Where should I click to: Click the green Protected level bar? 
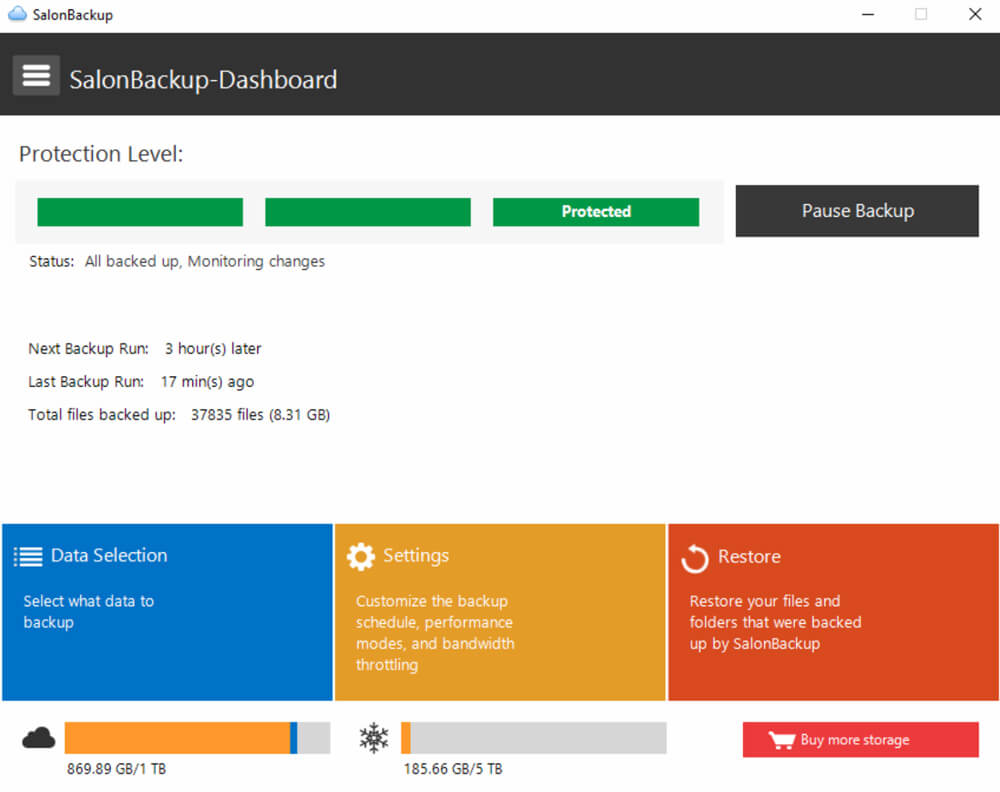[596, 212]
